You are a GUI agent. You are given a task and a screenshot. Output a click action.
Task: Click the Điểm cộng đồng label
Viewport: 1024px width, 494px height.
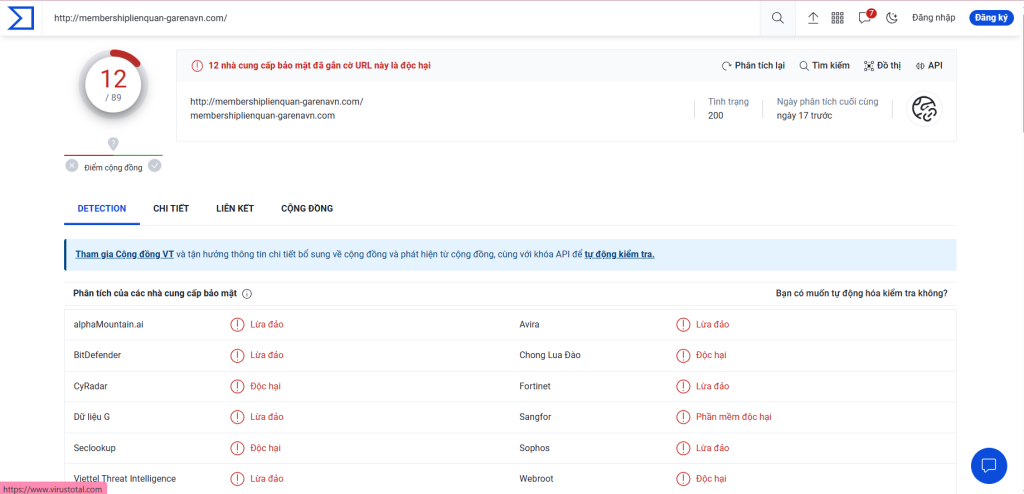point(113,168)
